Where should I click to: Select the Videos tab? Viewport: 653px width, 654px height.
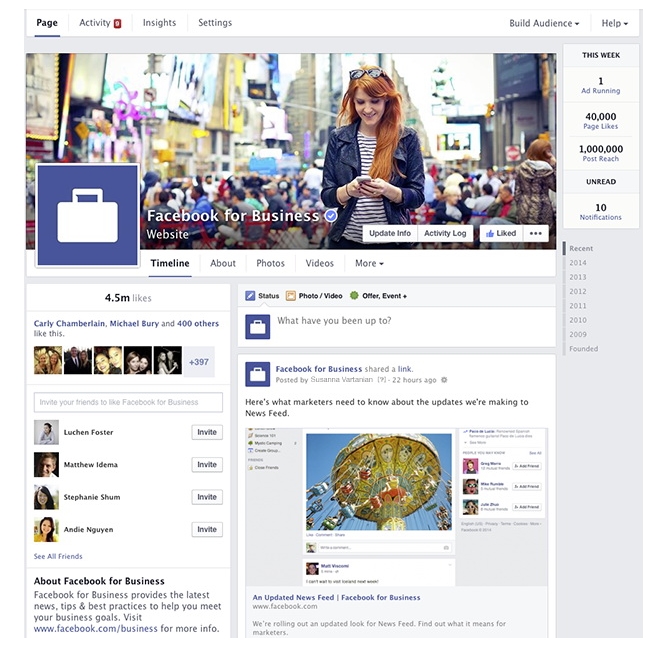point(319,263)
